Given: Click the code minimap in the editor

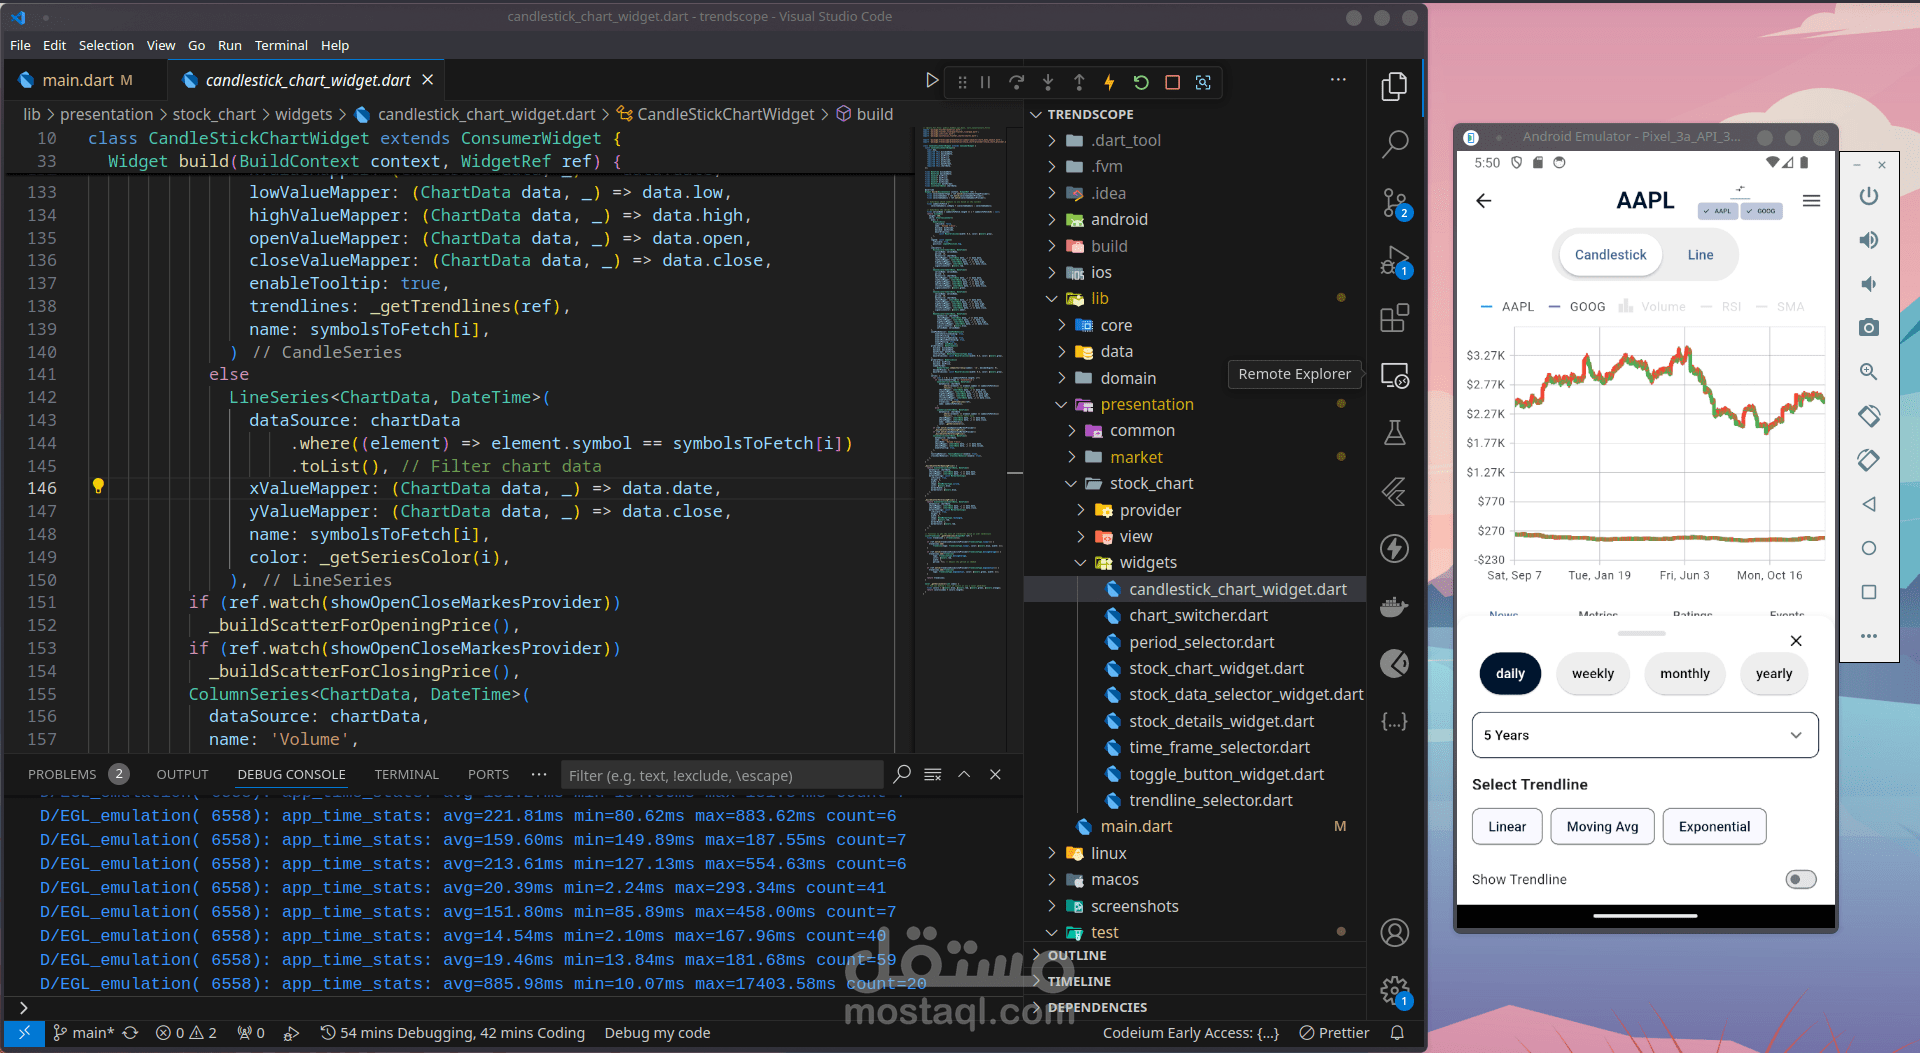Looking at the screenshot, I should coord(964,360).
